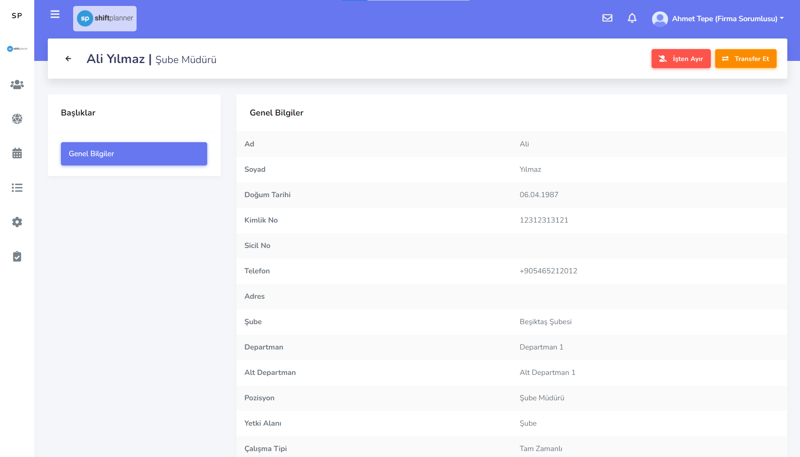
Task: Click the SP brand text in sidebar
Action: (x=17, y=16)
